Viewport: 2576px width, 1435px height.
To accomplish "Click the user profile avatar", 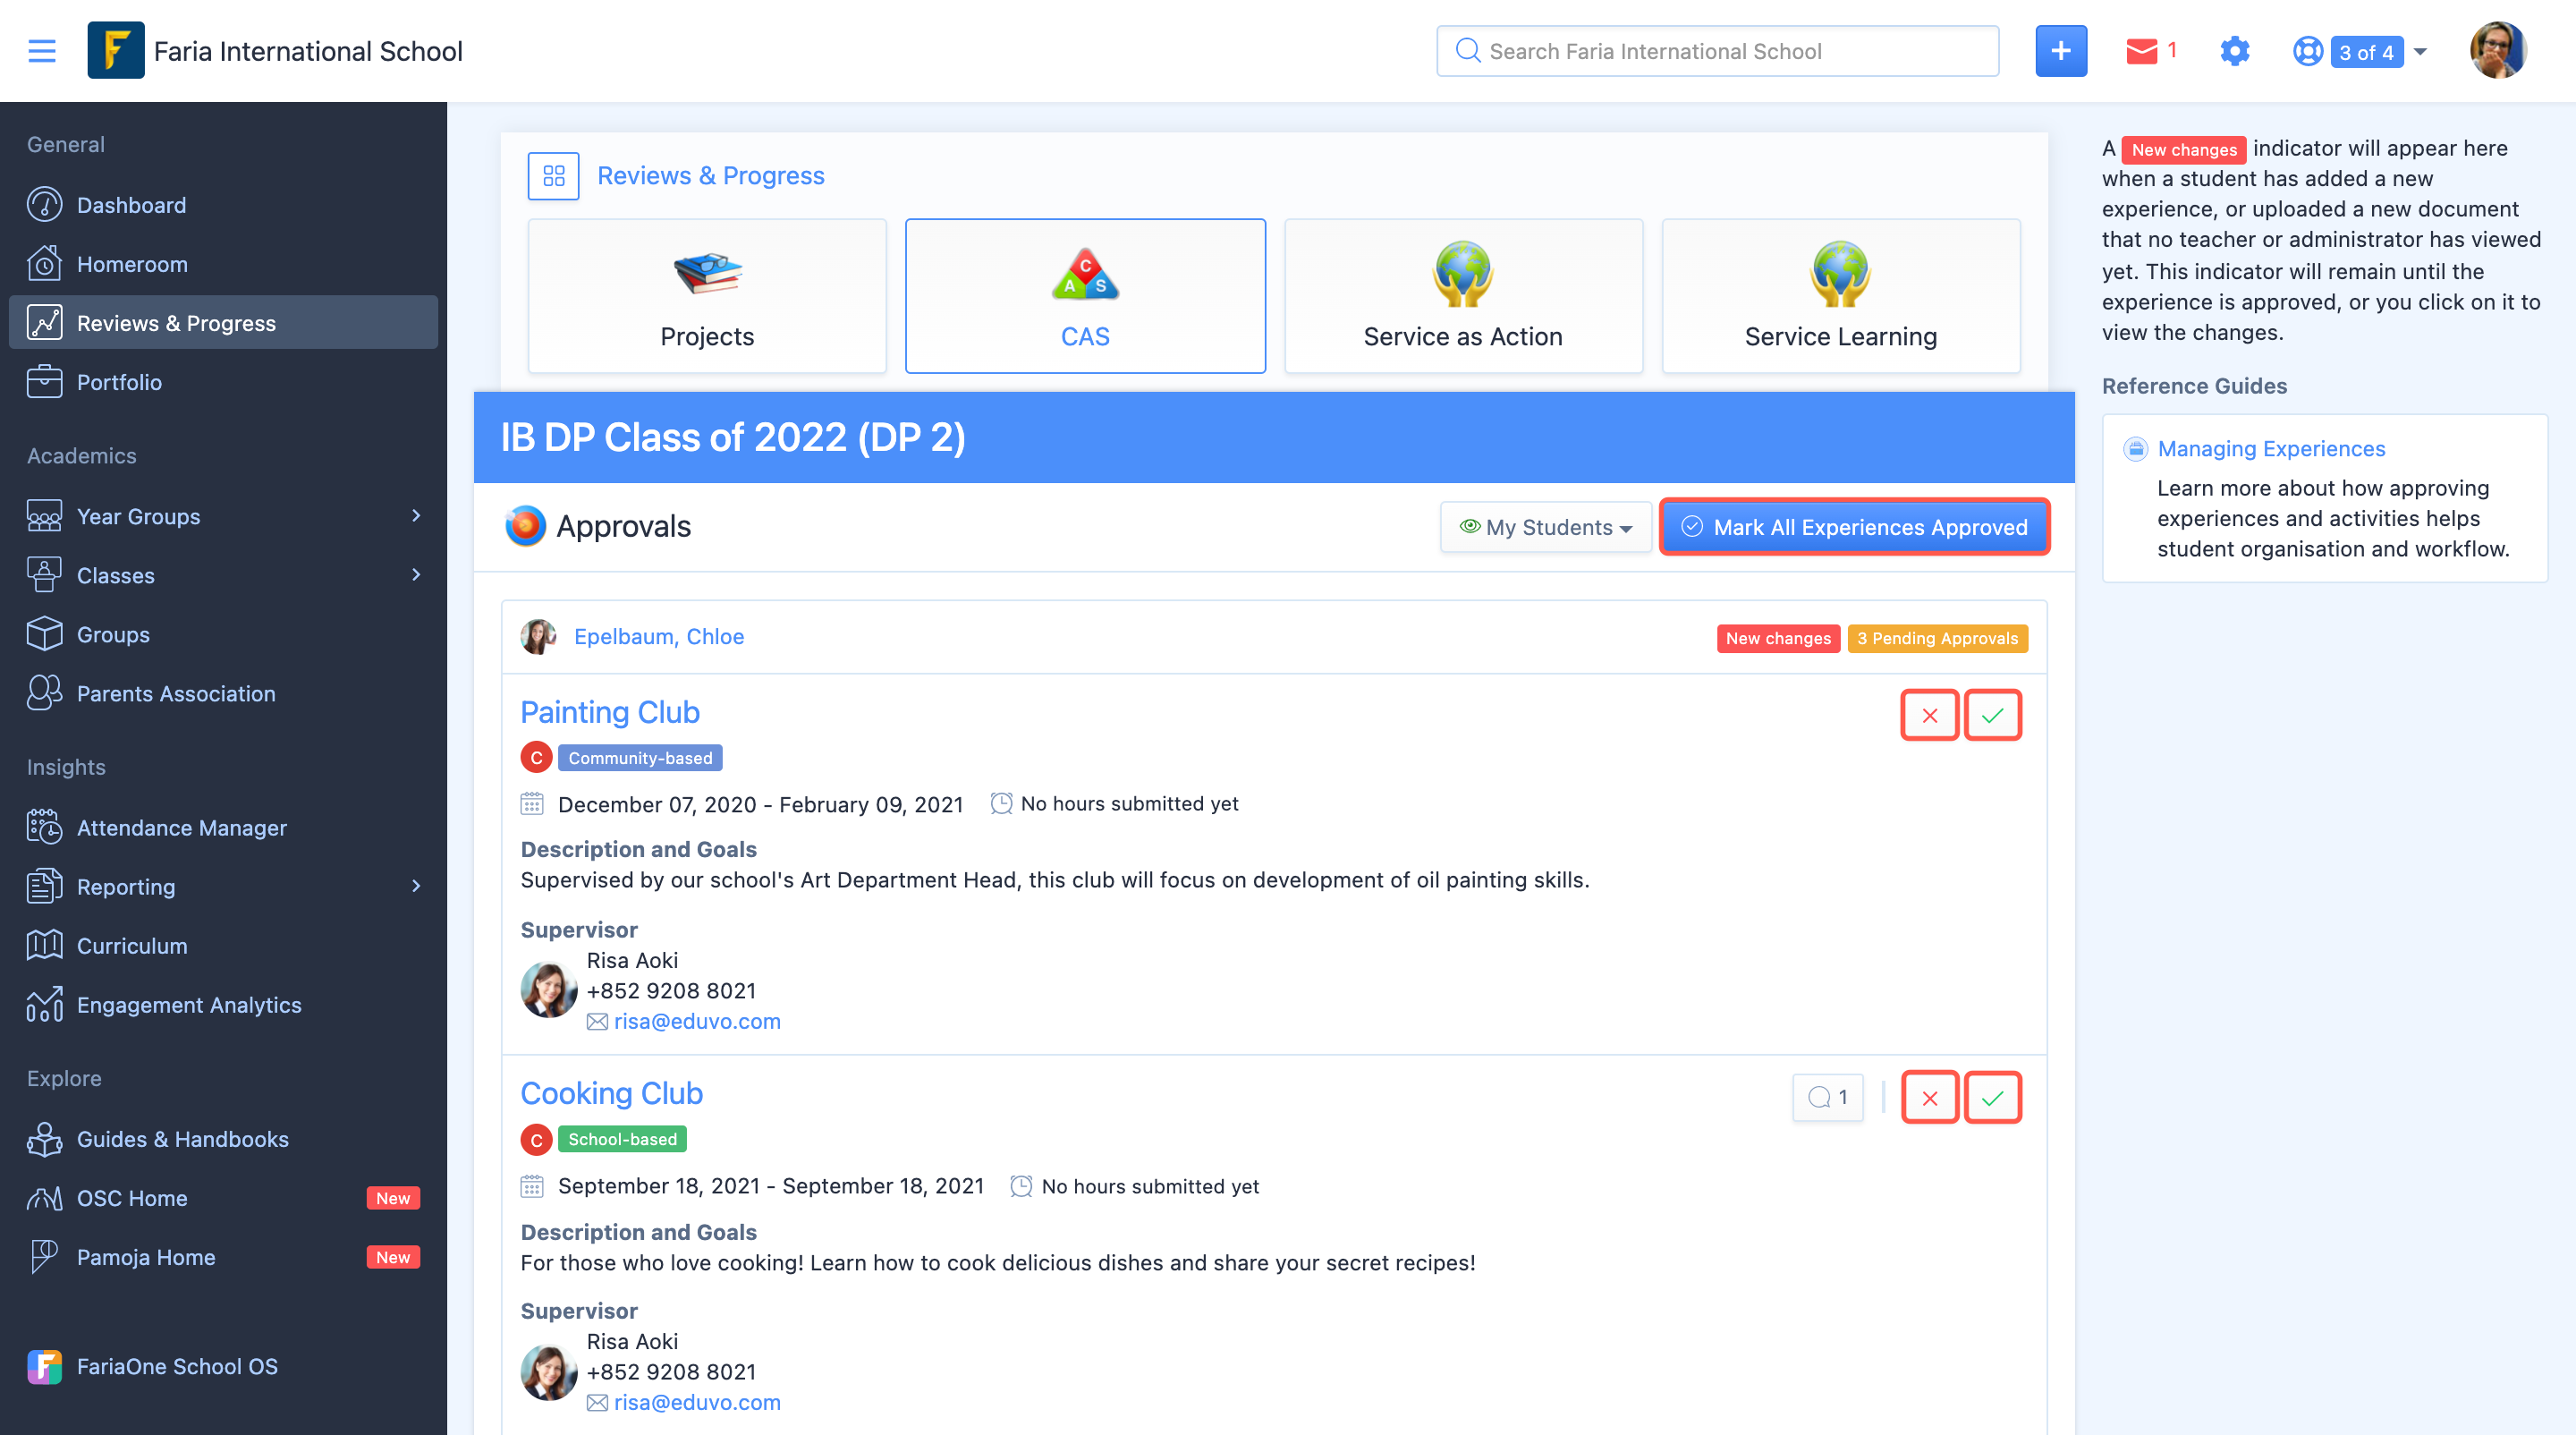I will click(2497, 50).
